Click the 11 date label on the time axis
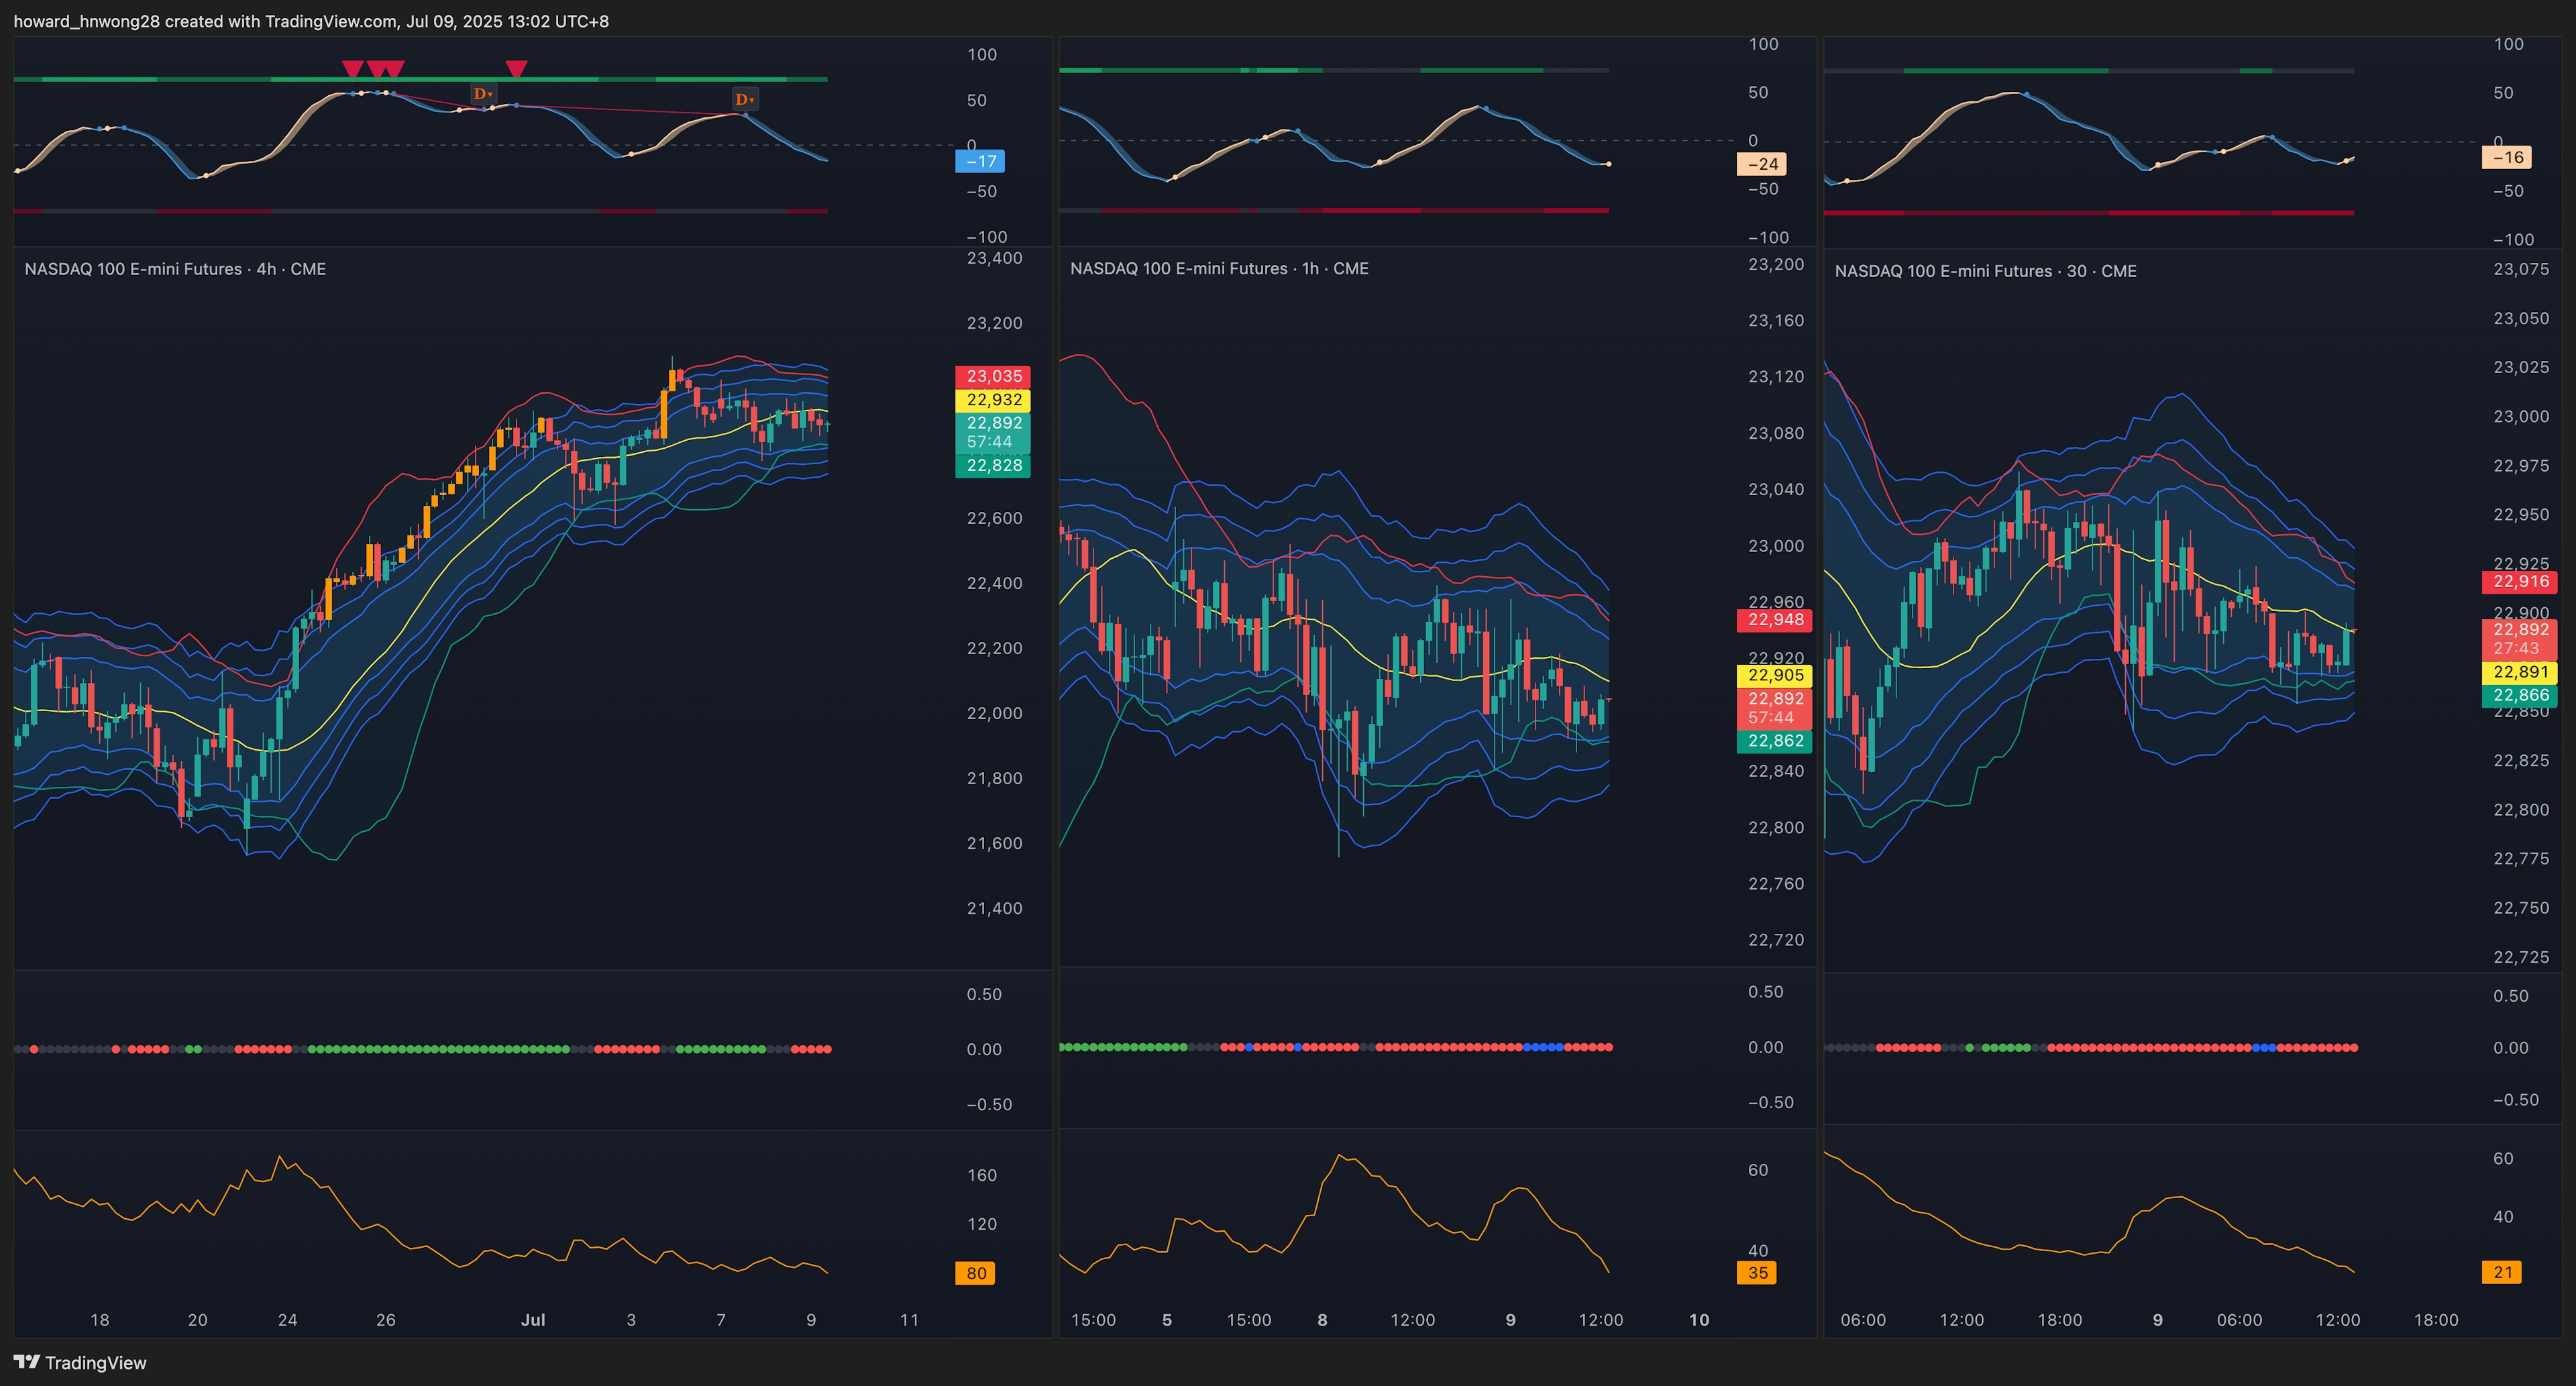Screen dimensions: 2576x1386 [909, 1320]
